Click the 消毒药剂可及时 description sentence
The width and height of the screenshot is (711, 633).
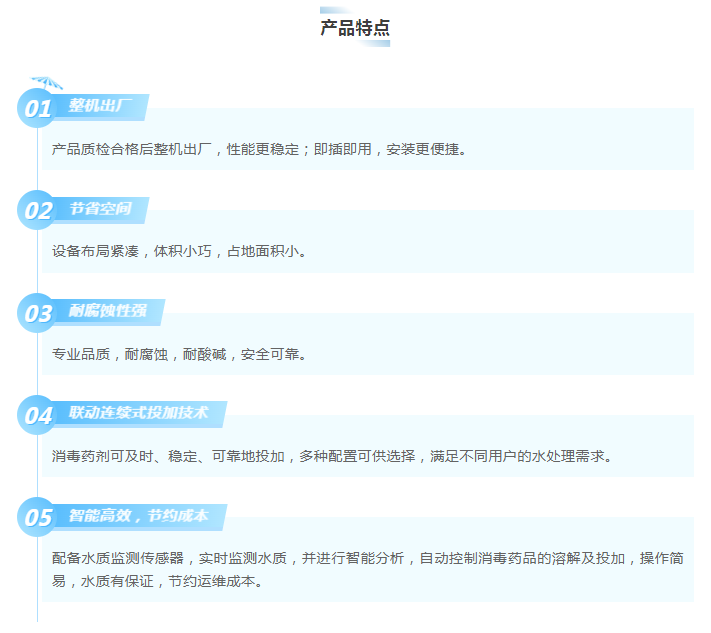pyautogui.click(x=331, y=456)
